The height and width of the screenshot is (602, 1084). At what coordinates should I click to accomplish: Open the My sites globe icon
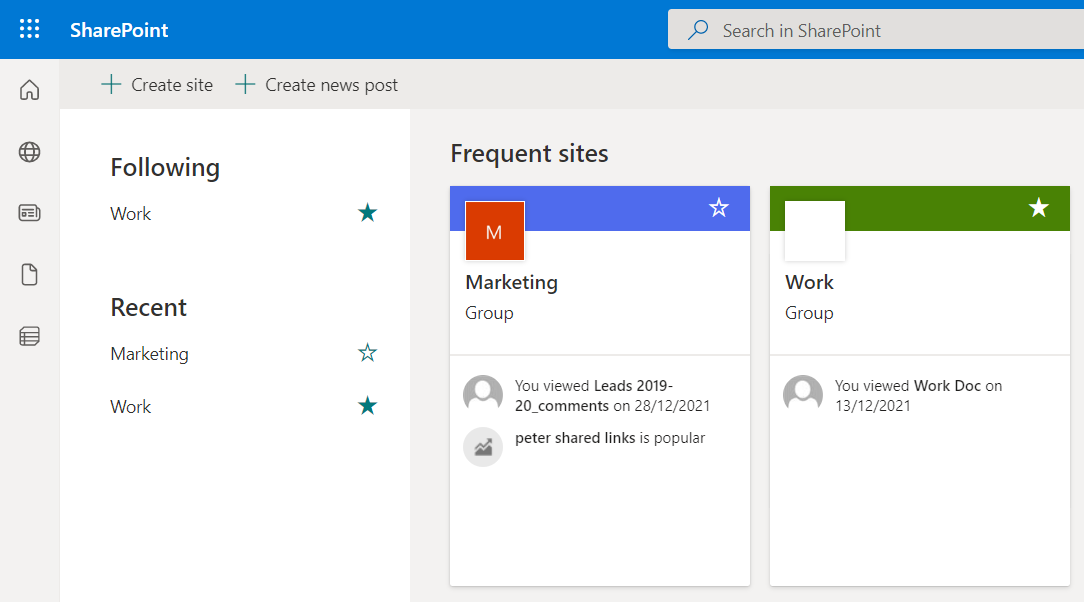(29, 151)
